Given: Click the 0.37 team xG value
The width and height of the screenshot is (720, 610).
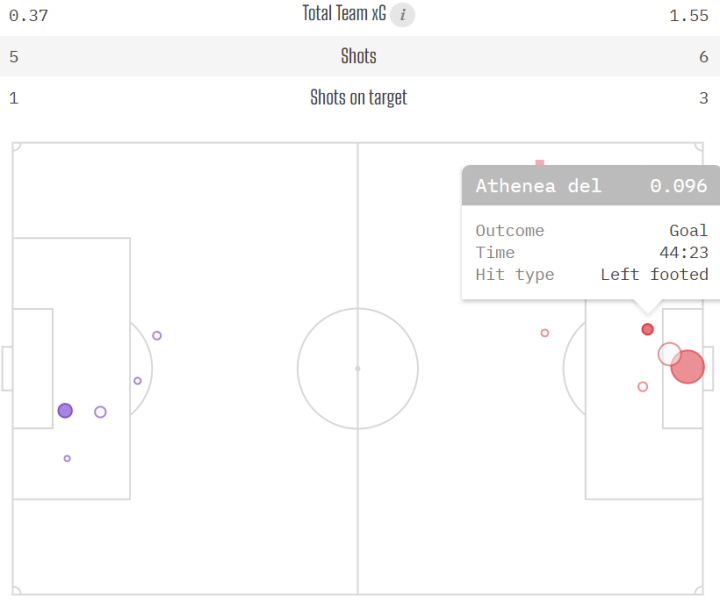Looking at the screenshot, I should 28,15.
